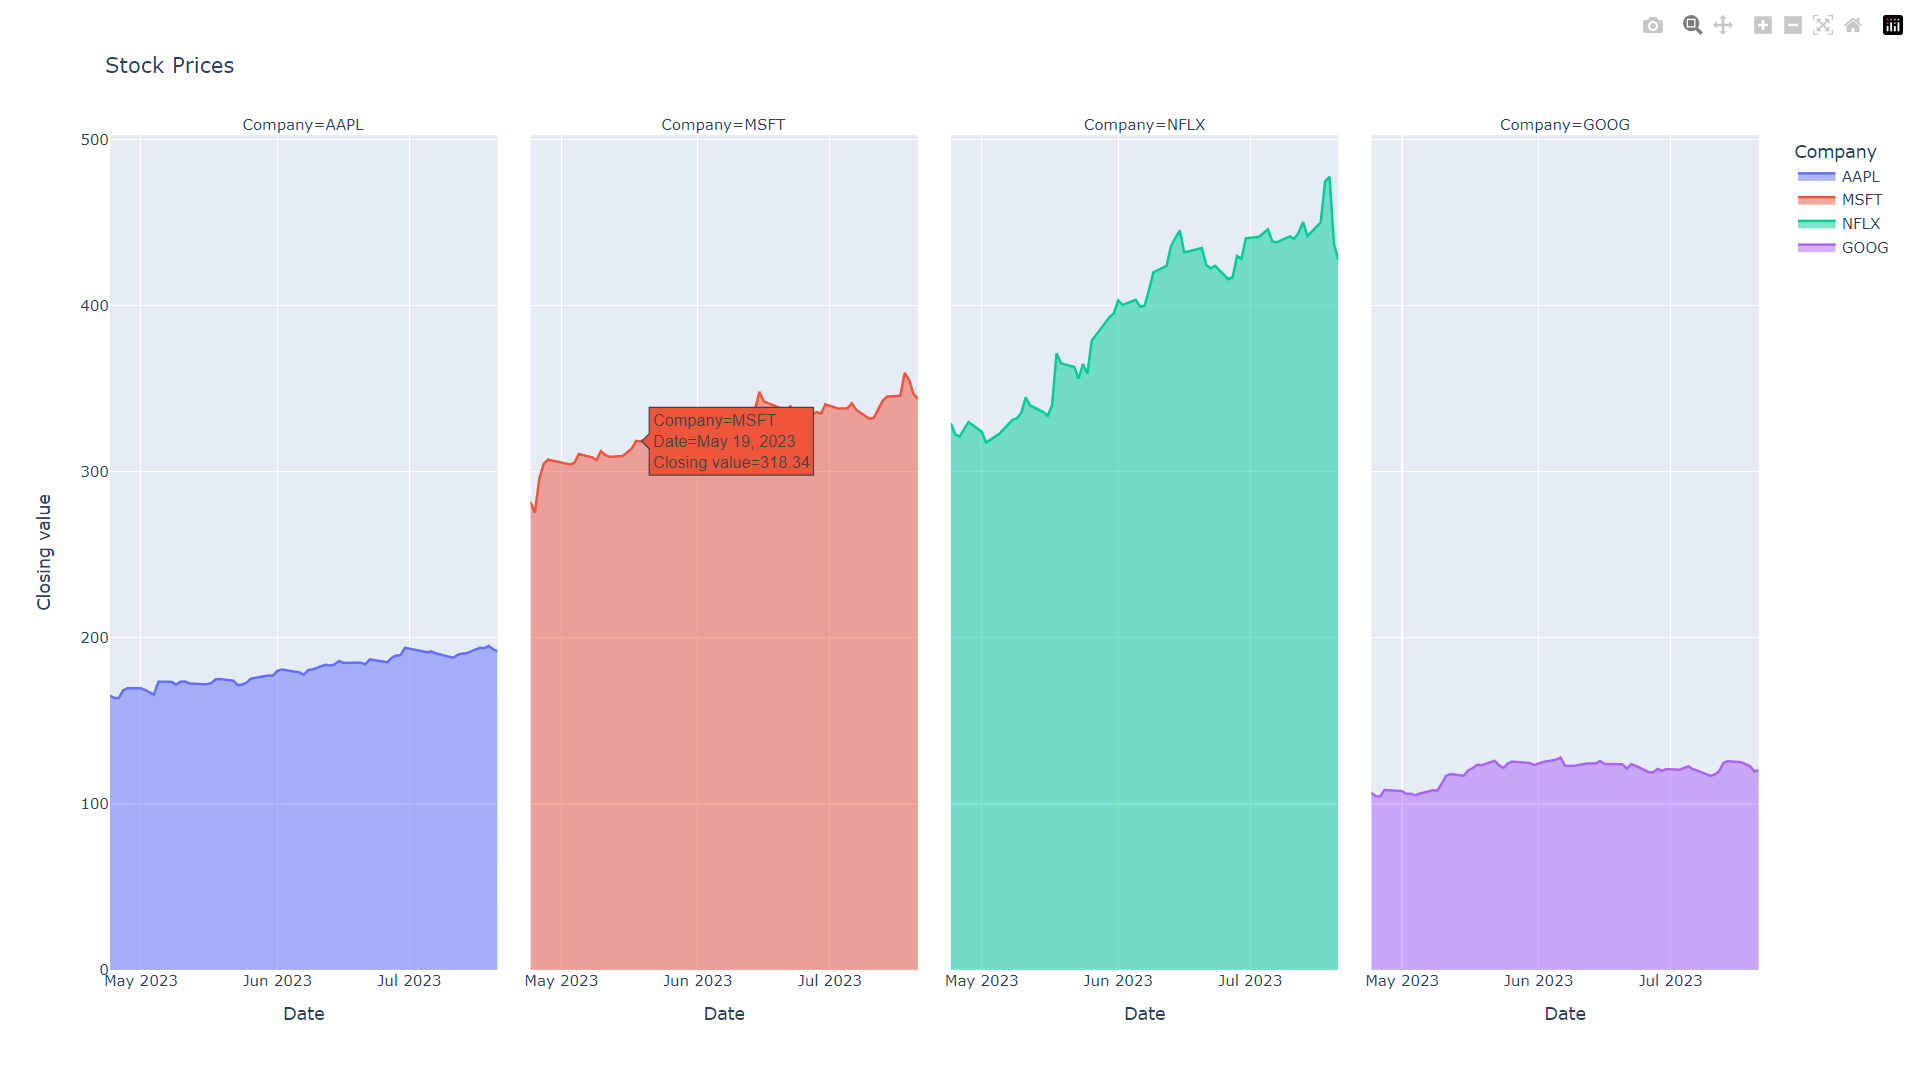This screenshot has height=1080, width=1920.
Task: Click the Date label under the GOOG subplot
Action: coord(1564,1013)
